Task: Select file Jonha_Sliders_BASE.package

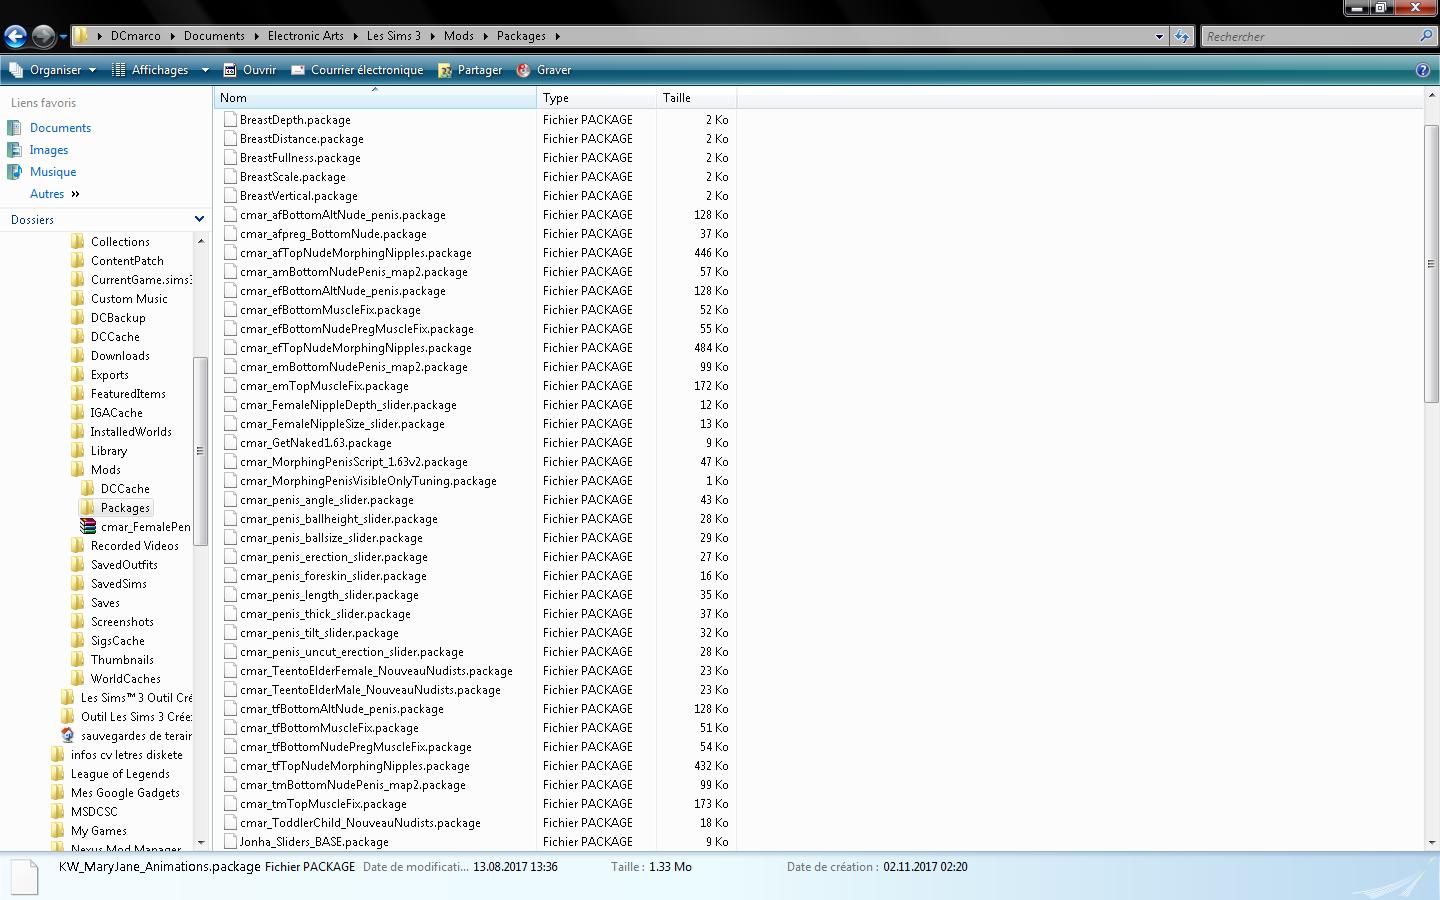Action: click(314, 842)
